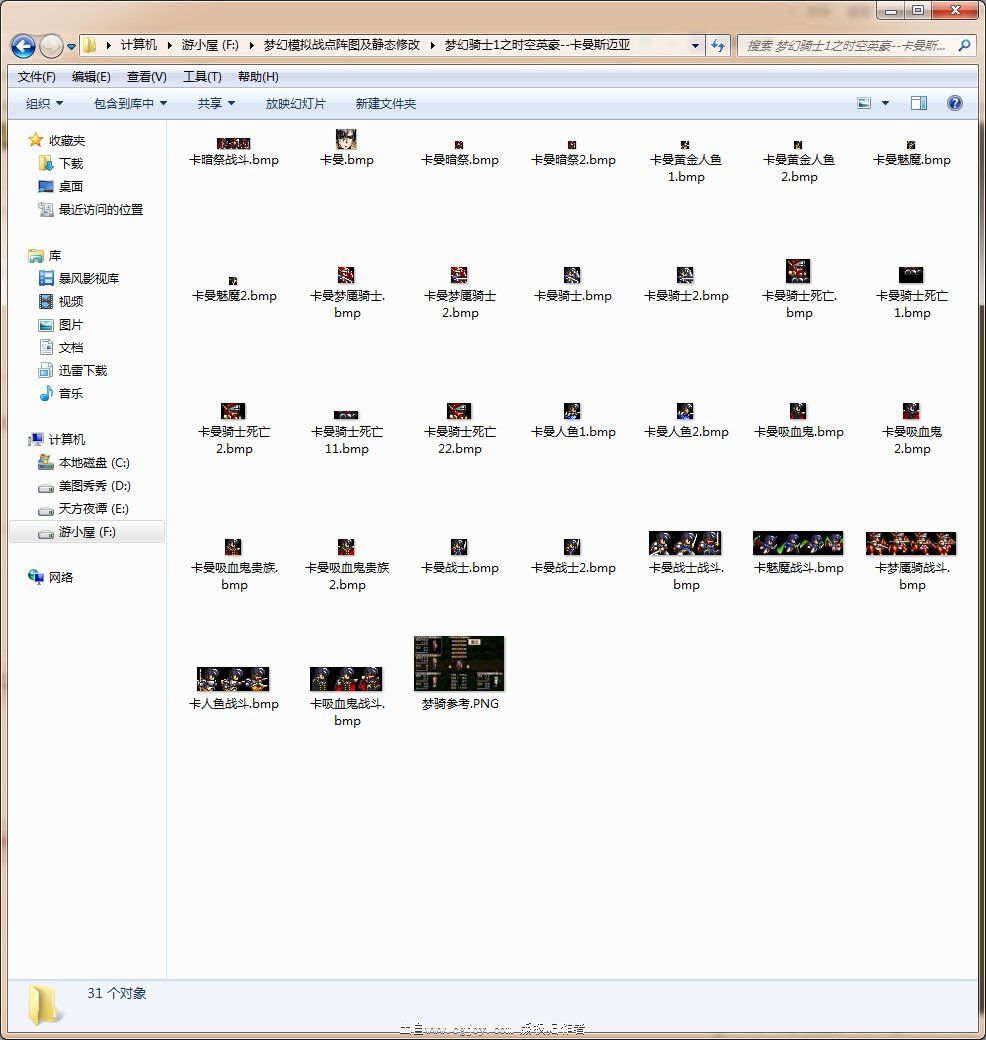Open the recent pages dropdown arrow
Screen dimensions: 986x1040
click(72, 46)
